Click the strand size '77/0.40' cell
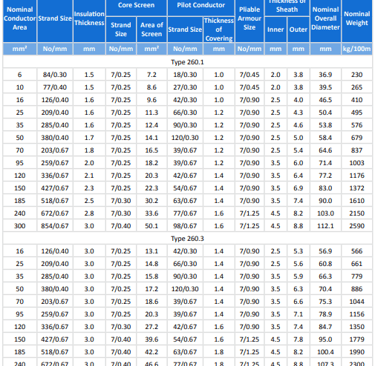Viewport: 375px width, 366px height. click(x=55, y=88)
